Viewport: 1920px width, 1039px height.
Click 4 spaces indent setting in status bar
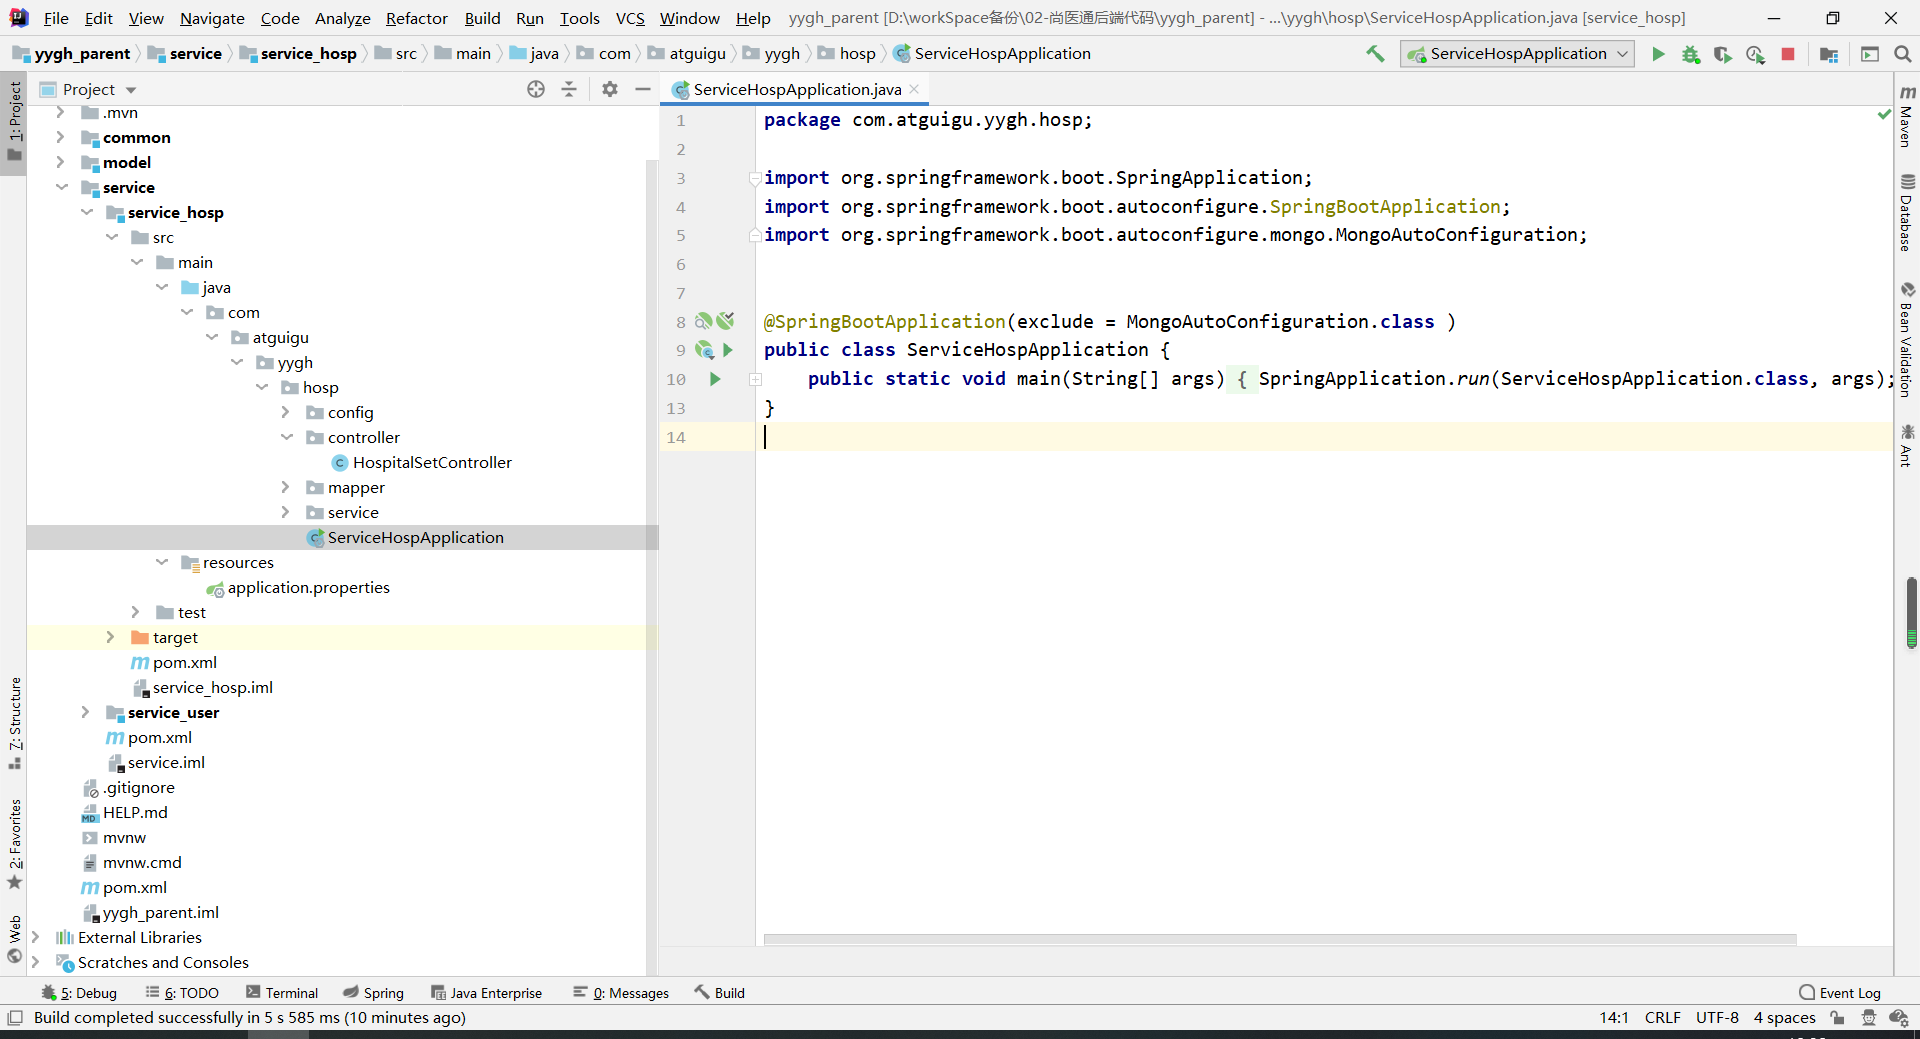[1784, 1018]
